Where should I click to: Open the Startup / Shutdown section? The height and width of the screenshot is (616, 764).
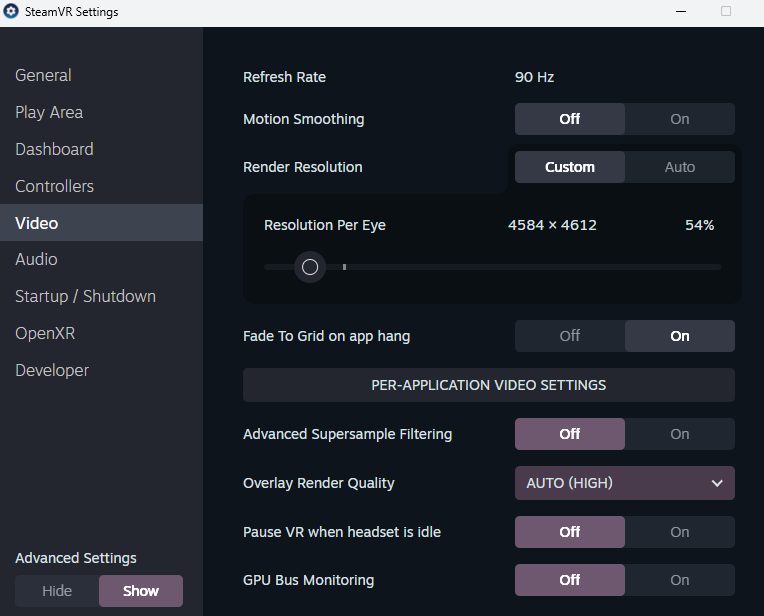coord(85,296)
